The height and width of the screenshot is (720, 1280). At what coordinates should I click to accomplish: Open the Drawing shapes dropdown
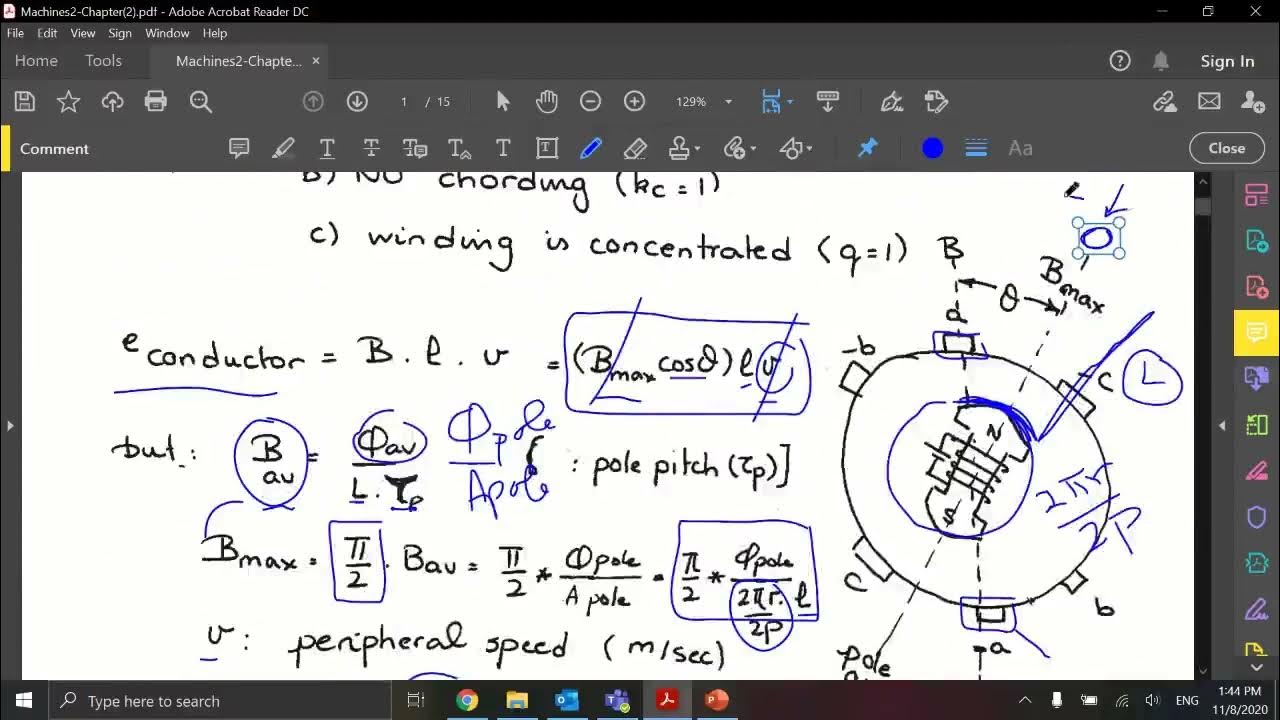tap(796, 148)
